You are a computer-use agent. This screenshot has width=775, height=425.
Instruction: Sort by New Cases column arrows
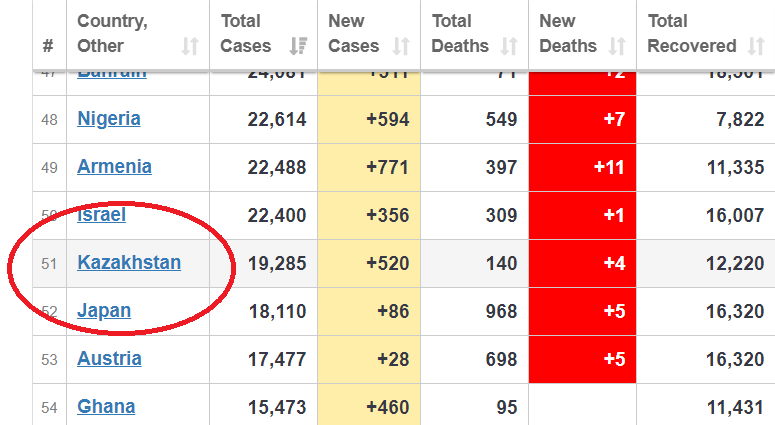(401, 46)
